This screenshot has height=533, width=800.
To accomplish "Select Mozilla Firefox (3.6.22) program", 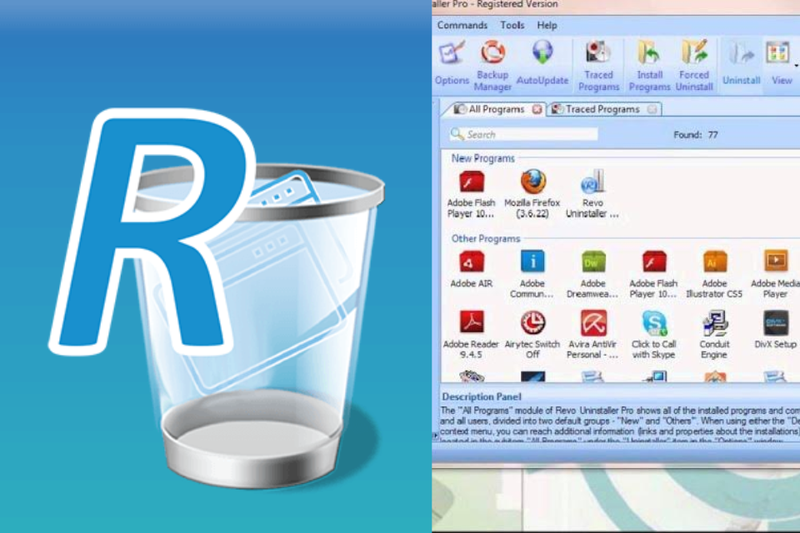I will 532,194.
